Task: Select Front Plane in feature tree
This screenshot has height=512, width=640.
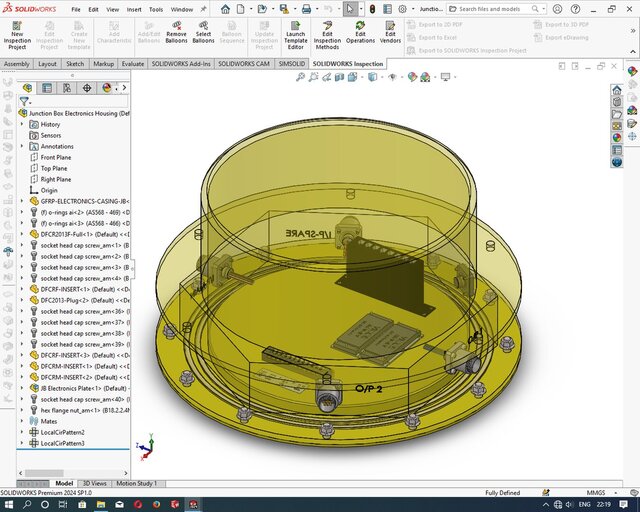Action: pyautogui.click(x=55, y=157)
